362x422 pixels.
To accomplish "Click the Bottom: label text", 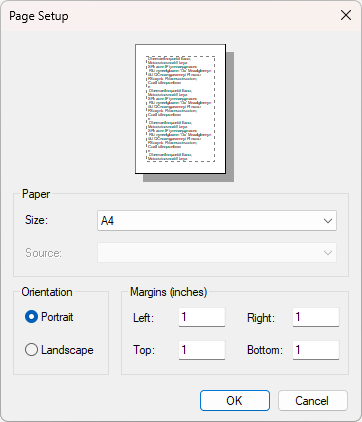I will 265,350.
